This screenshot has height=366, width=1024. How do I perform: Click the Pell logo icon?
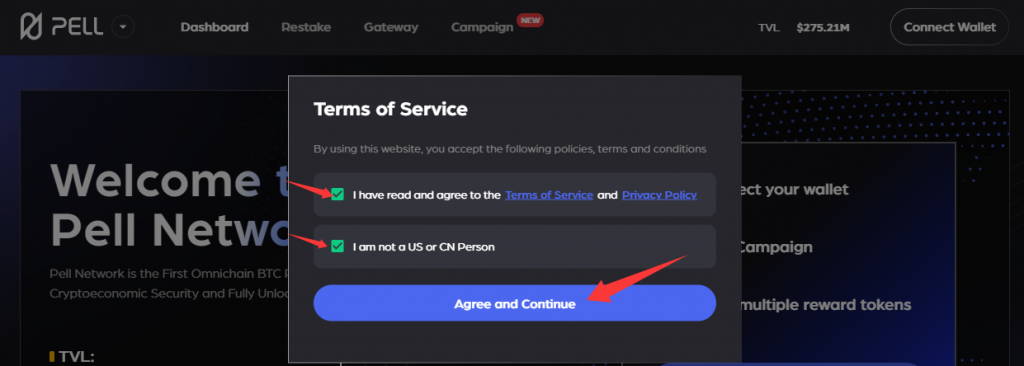(31, 27)
